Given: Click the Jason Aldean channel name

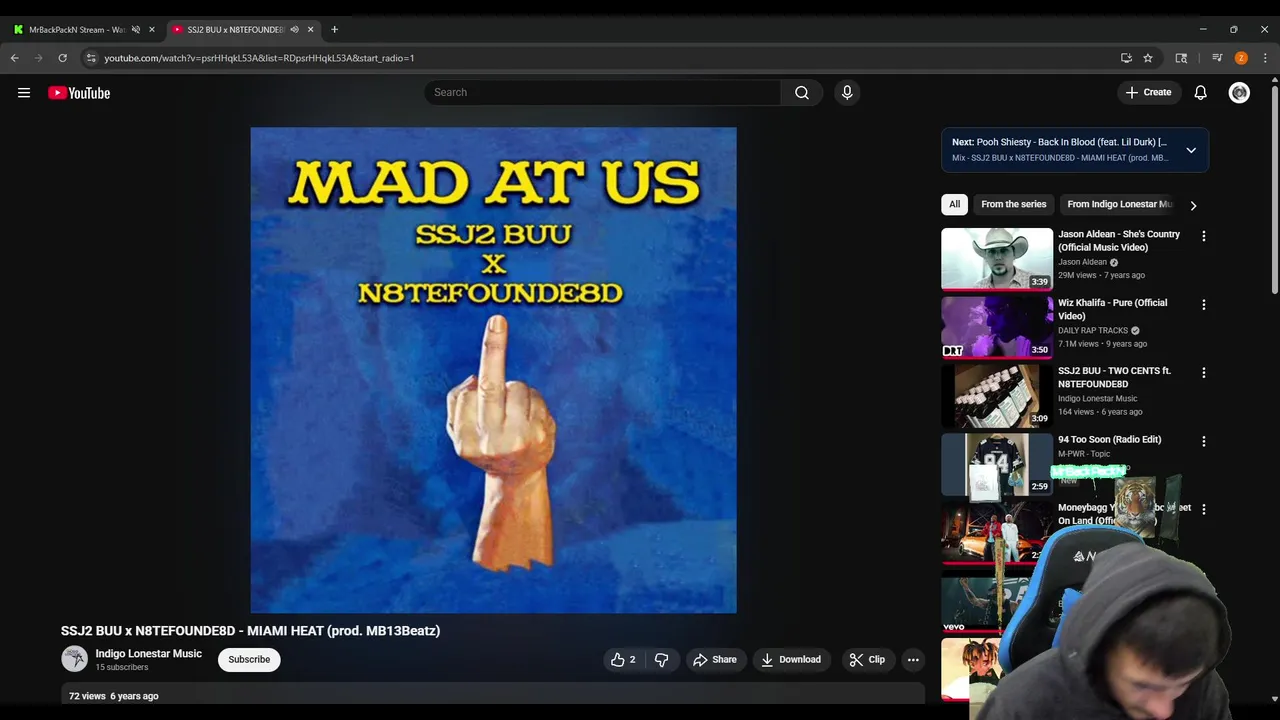Looking at the screenshot, I should pyautogui.click(x=1083, y=262).
